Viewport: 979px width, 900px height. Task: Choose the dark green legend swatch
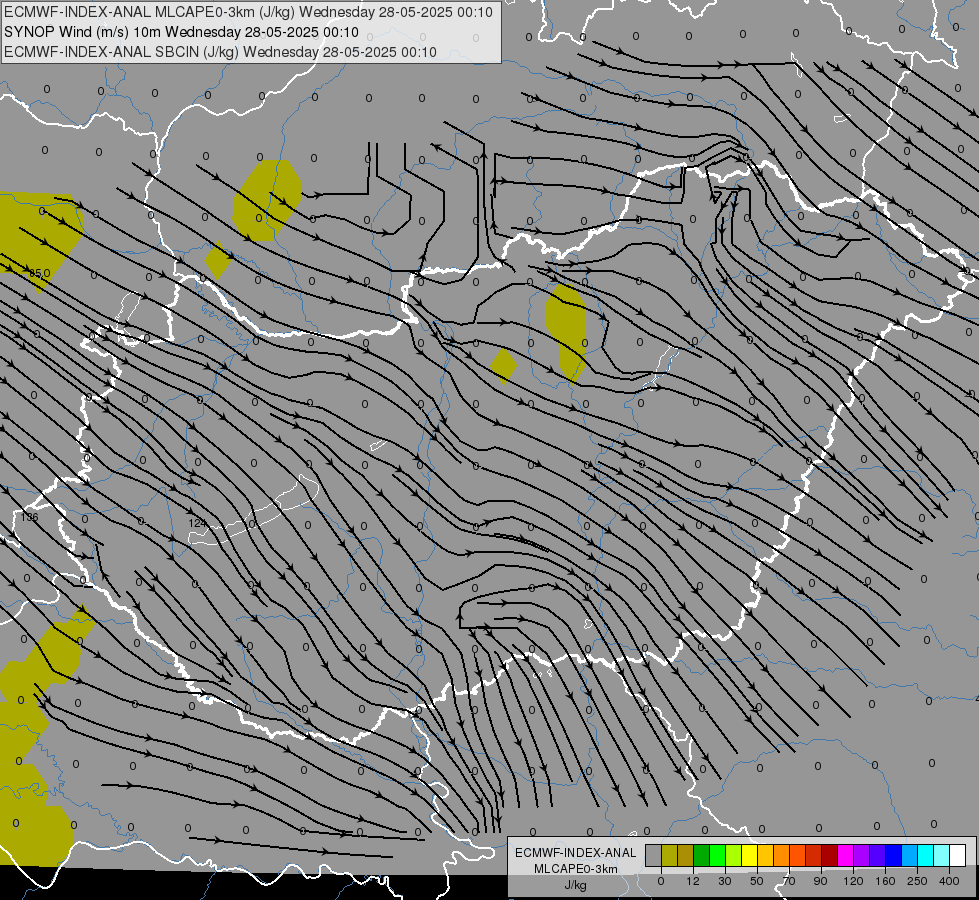point(702,855)
